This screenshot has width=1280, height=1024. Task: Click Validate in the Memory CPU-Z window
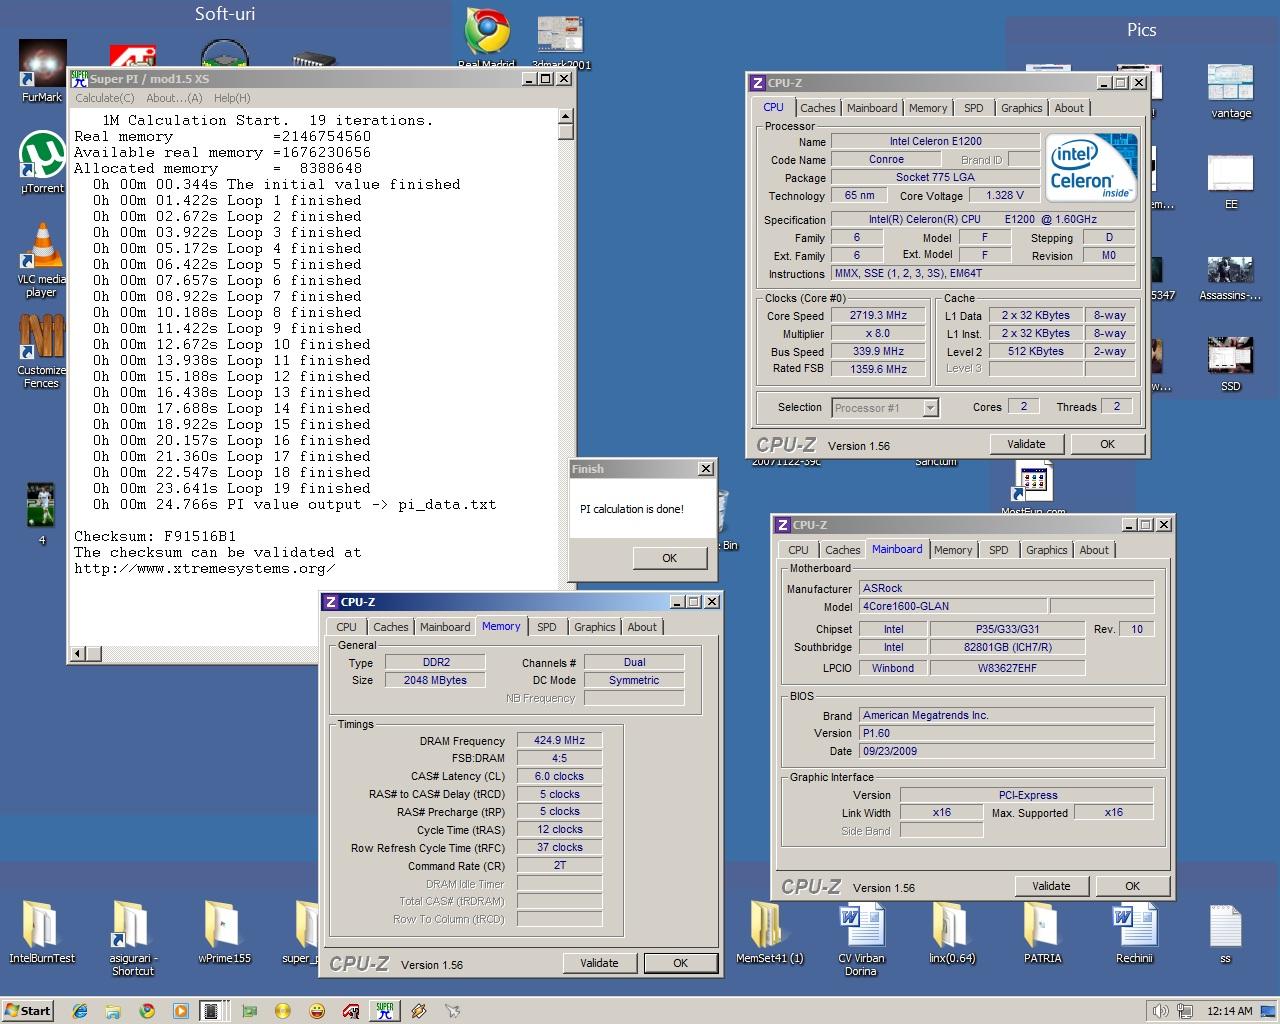pos(599,963)
